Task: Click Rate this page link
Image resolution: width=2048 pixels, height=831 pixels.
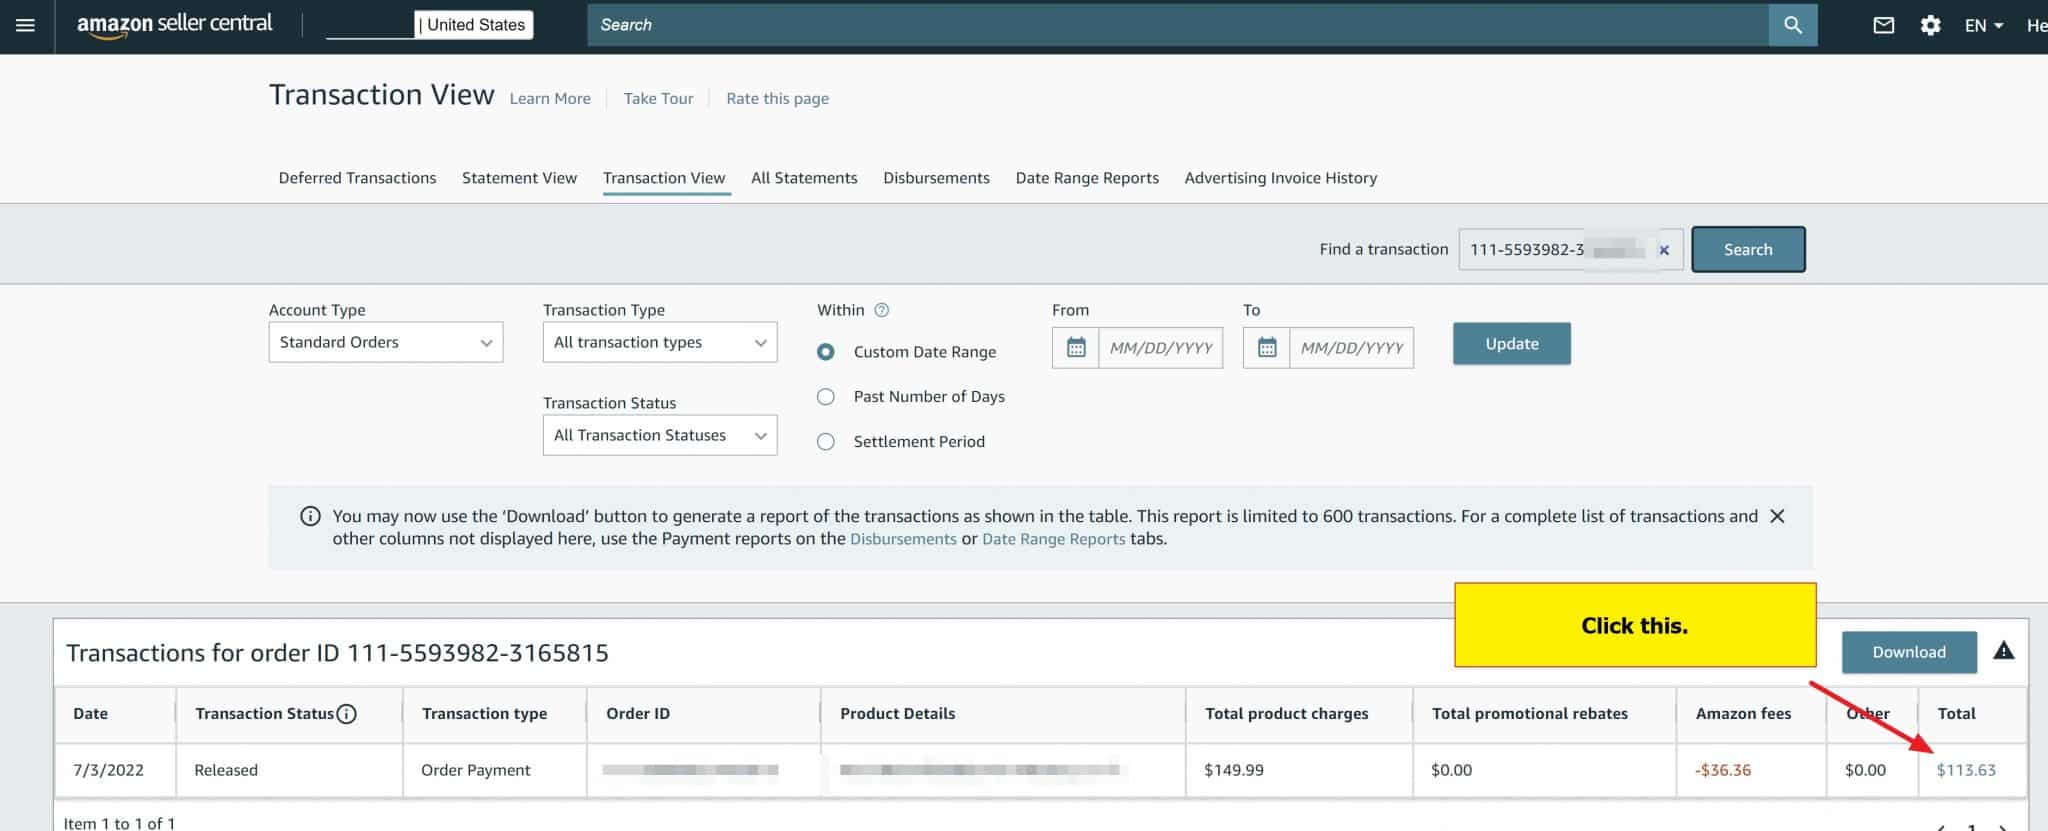Action: (777, 99)
